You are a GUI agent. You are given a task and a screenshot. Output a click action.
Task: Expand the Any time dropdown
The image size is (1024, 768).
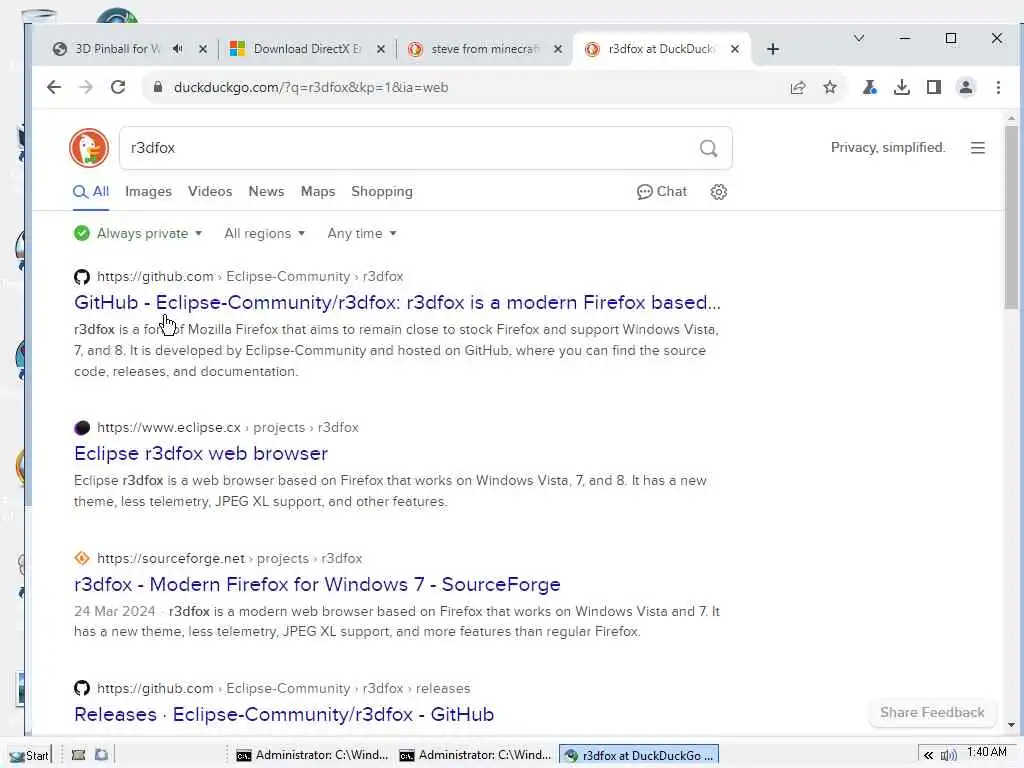coord(362,233)
